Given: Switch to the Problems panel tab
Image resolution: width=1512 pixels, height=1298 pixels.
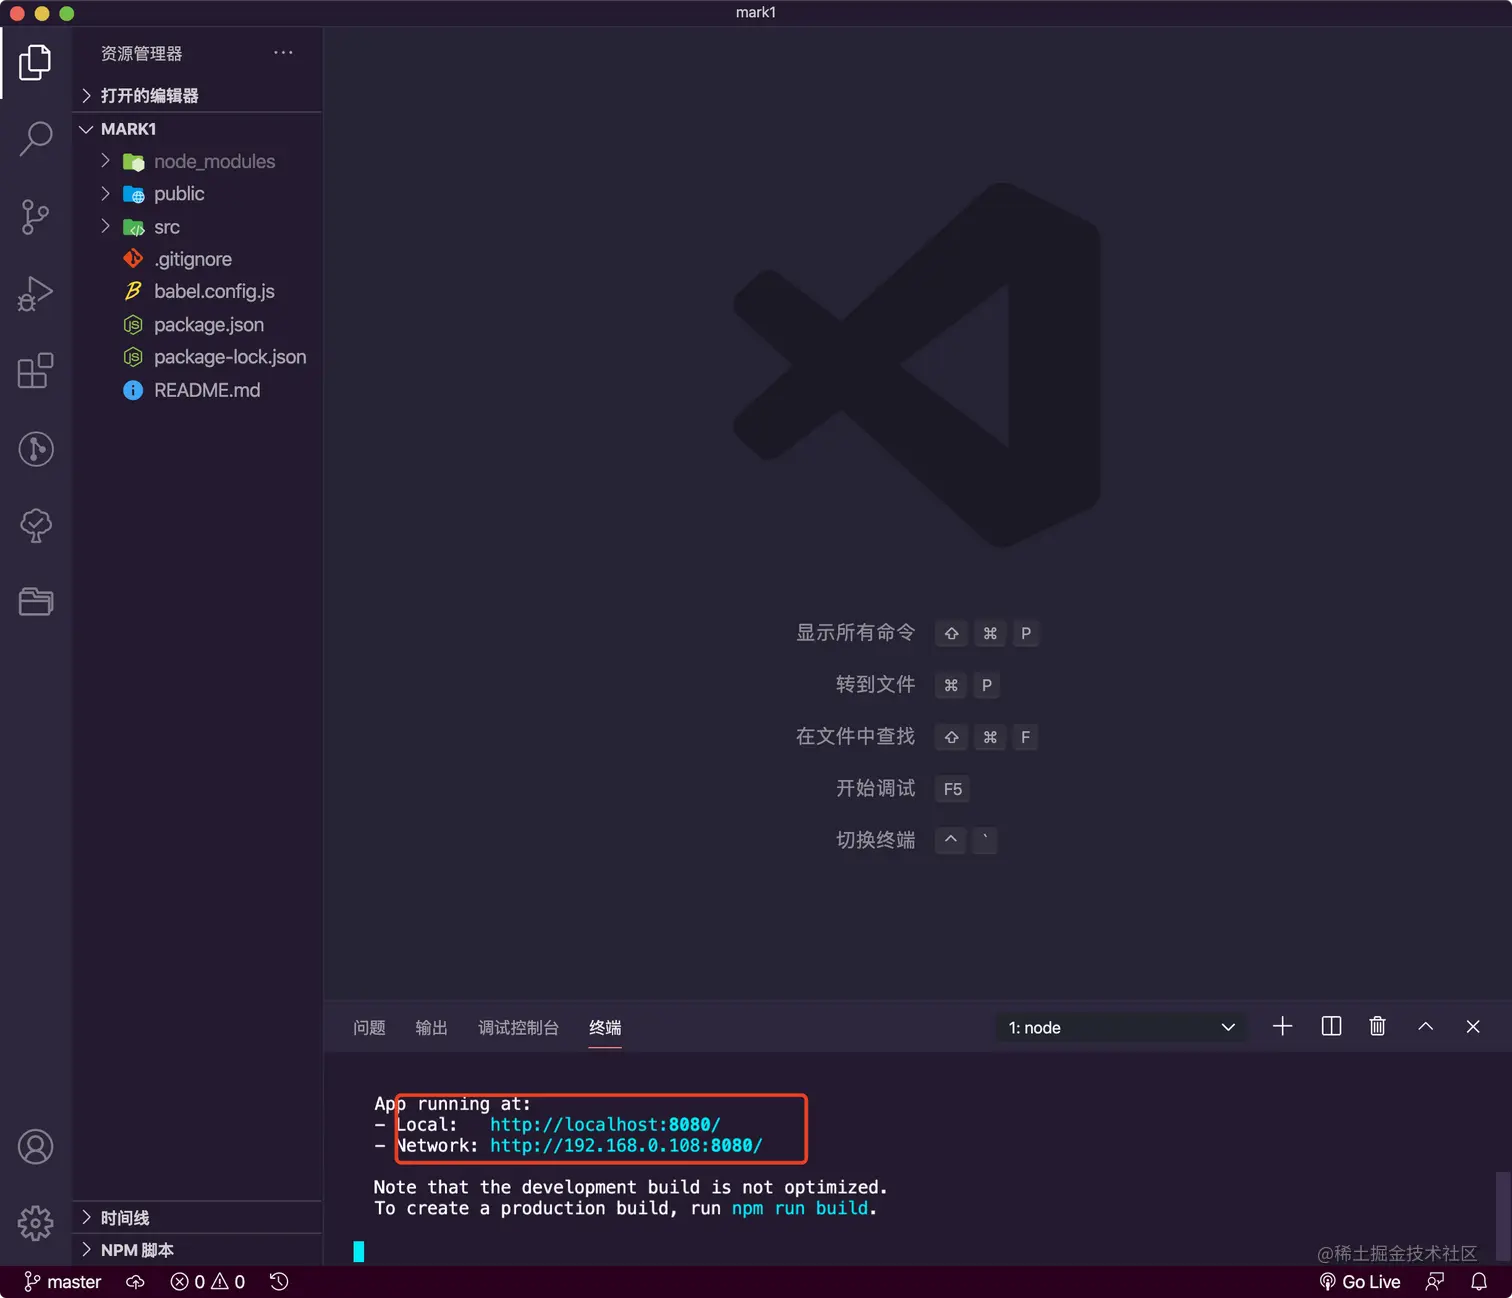Looking at the screenshot, I should (x=369, y=1028).
